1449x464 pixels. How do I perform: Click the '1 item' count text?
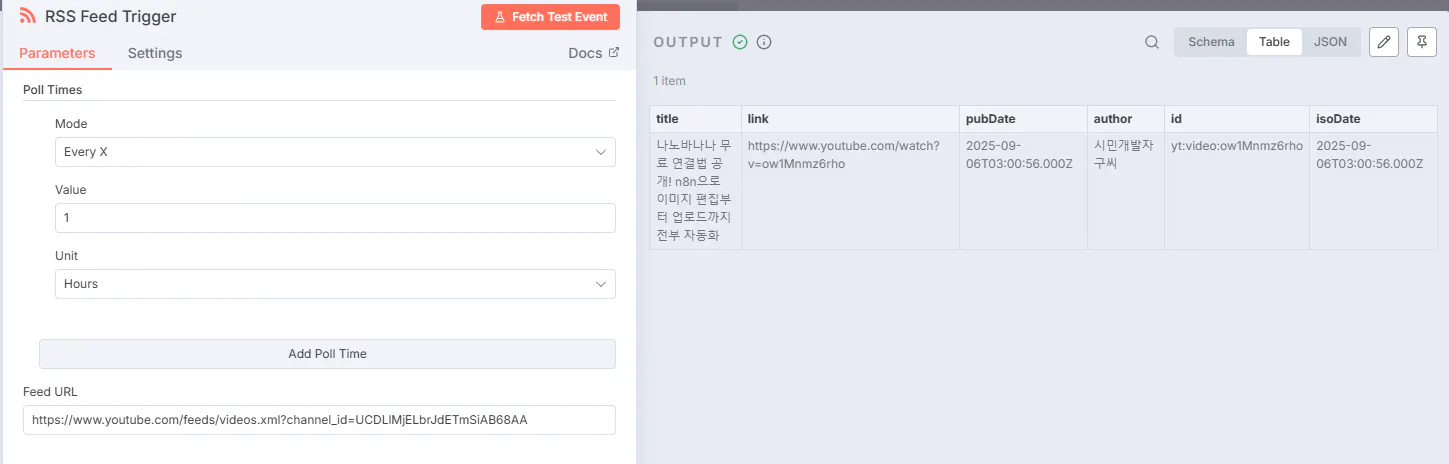[x=669, y=81]
